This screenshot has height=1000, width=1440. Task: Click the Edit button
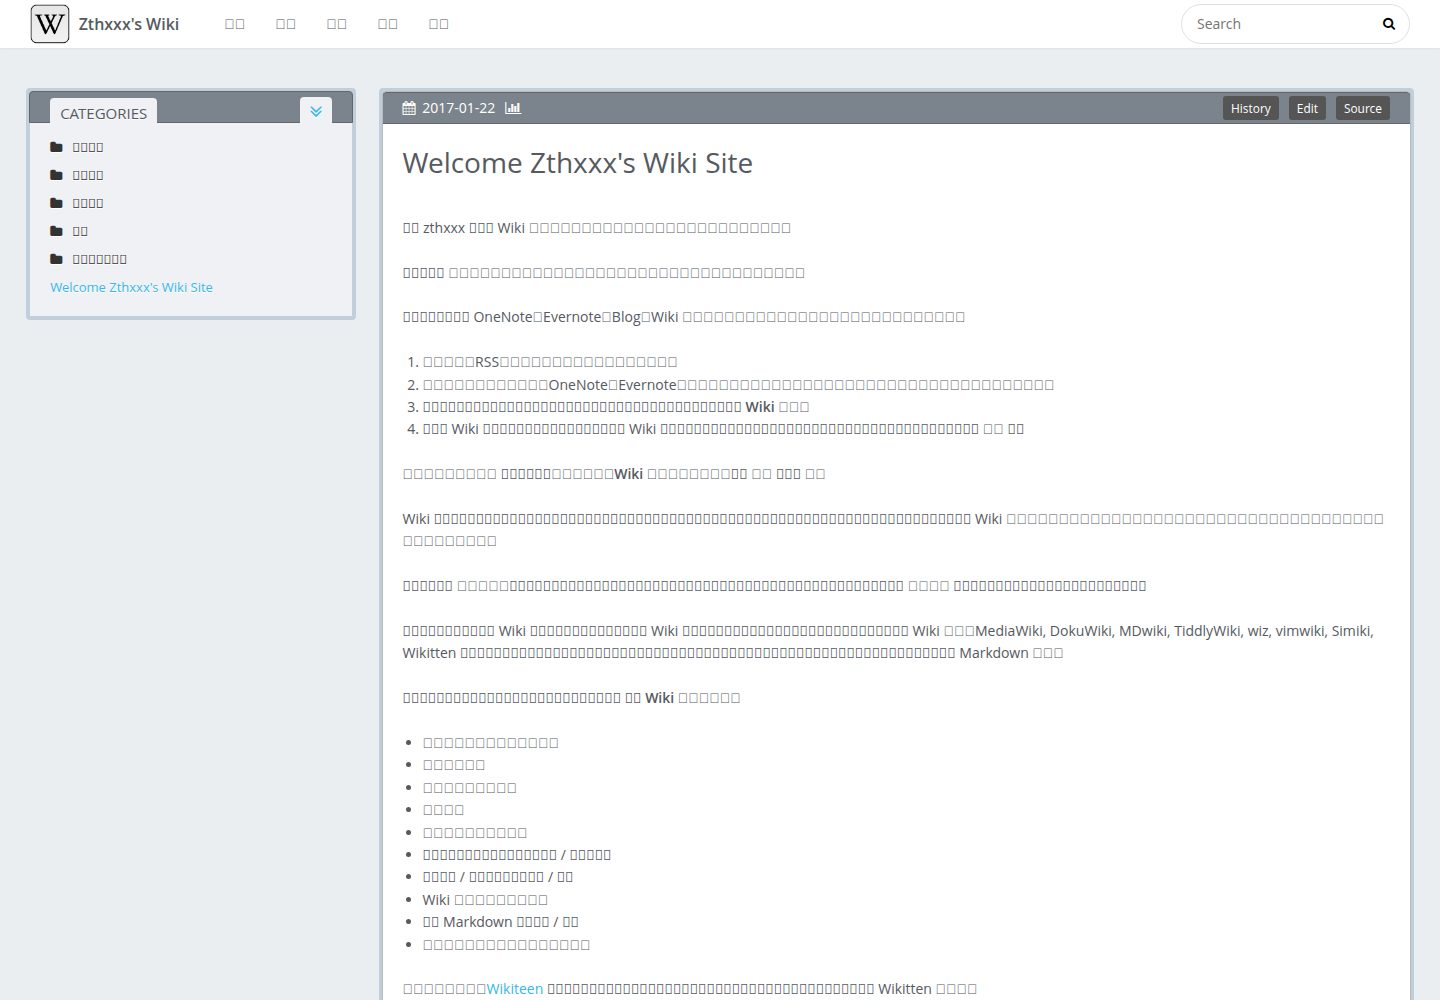click(1307, 108)
